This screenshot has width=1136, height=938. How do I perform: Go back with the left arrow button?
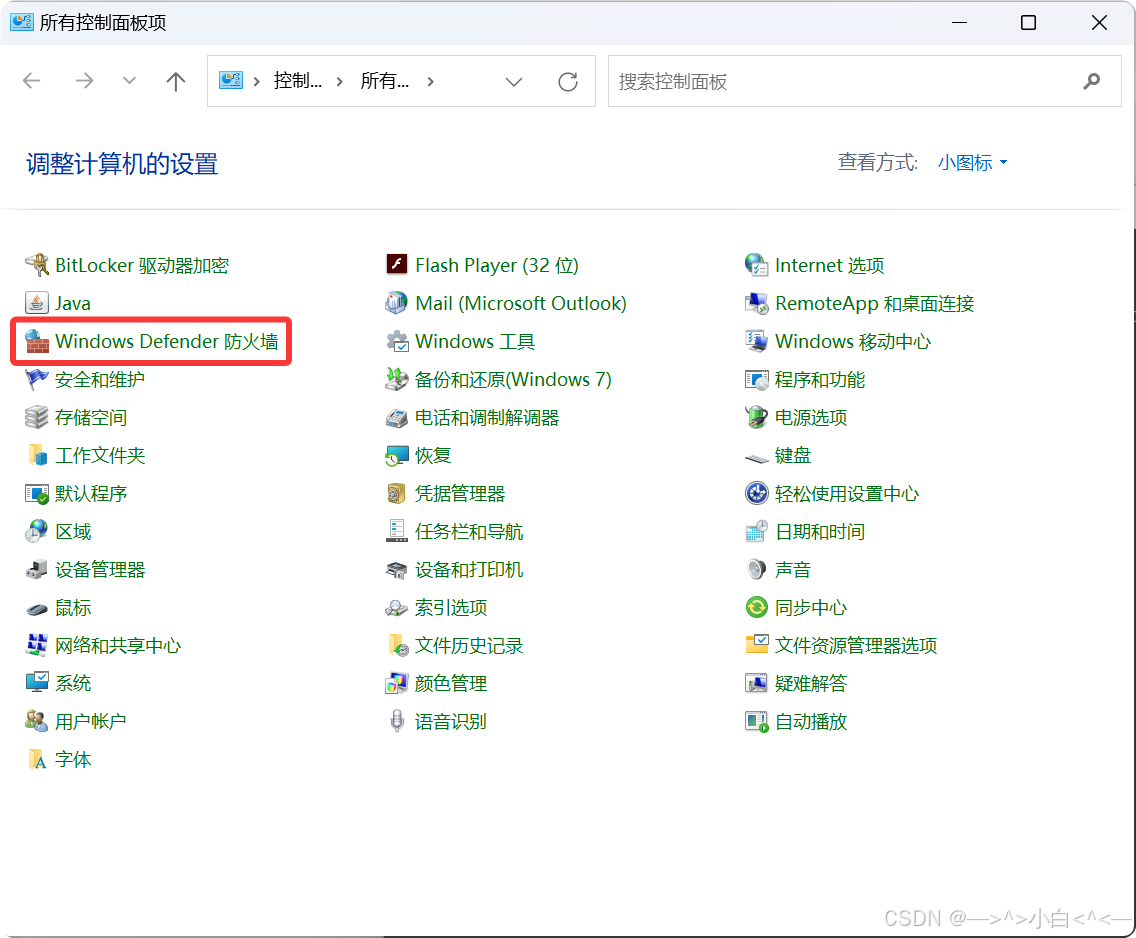coord(32,80)
